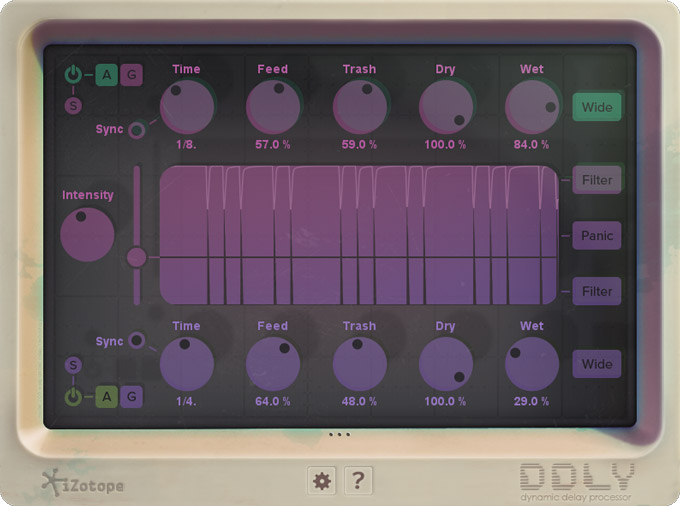Screen dimensions: 680x506
Task: Click the top delay A button
Action: [107, 75]
